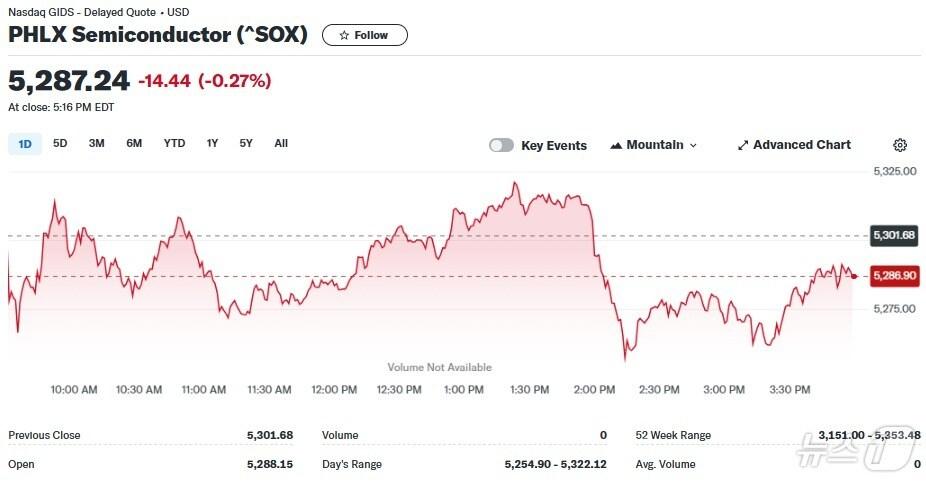This screenshot has height=483, width=926.
Task: Choose the 6M chart range
Action: (134, 143)
